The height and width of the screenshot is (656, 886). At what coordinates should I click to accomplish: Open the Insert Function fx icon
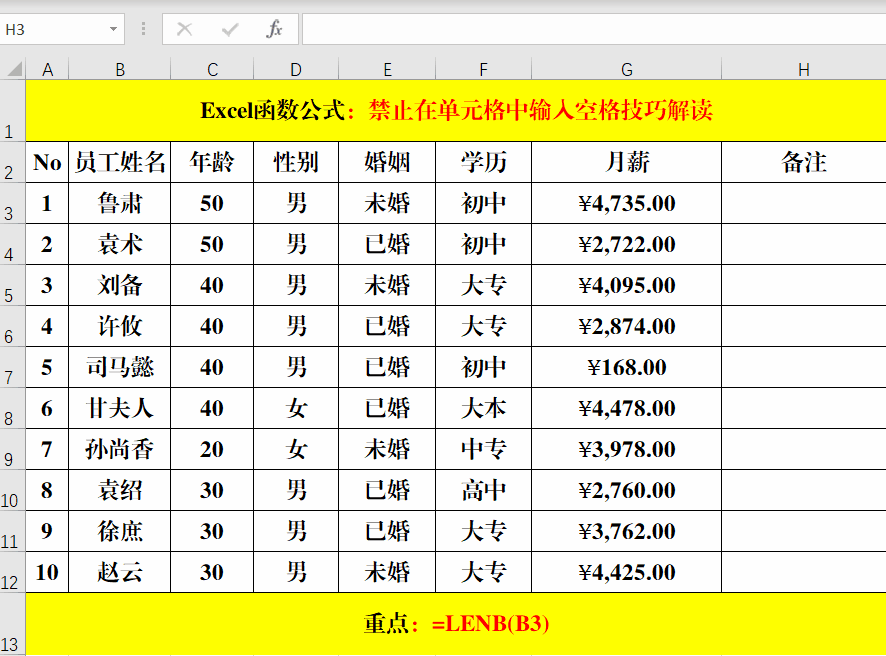point(274,29)
